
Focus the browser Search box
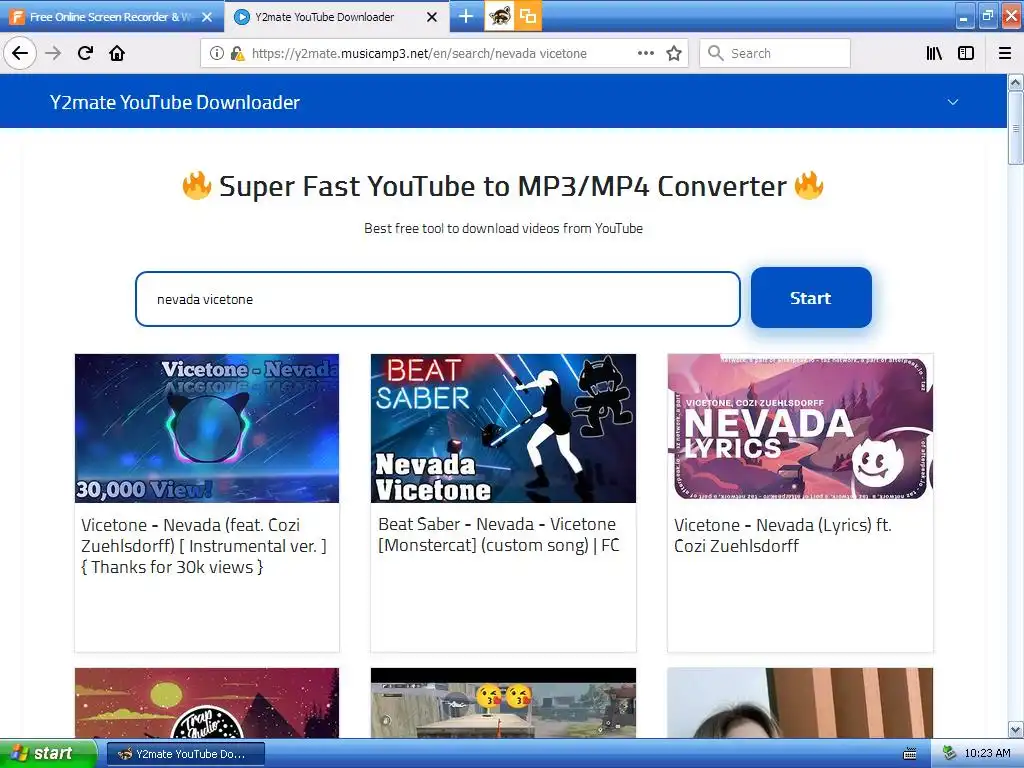pyautogui.click(x=775, y=53)
